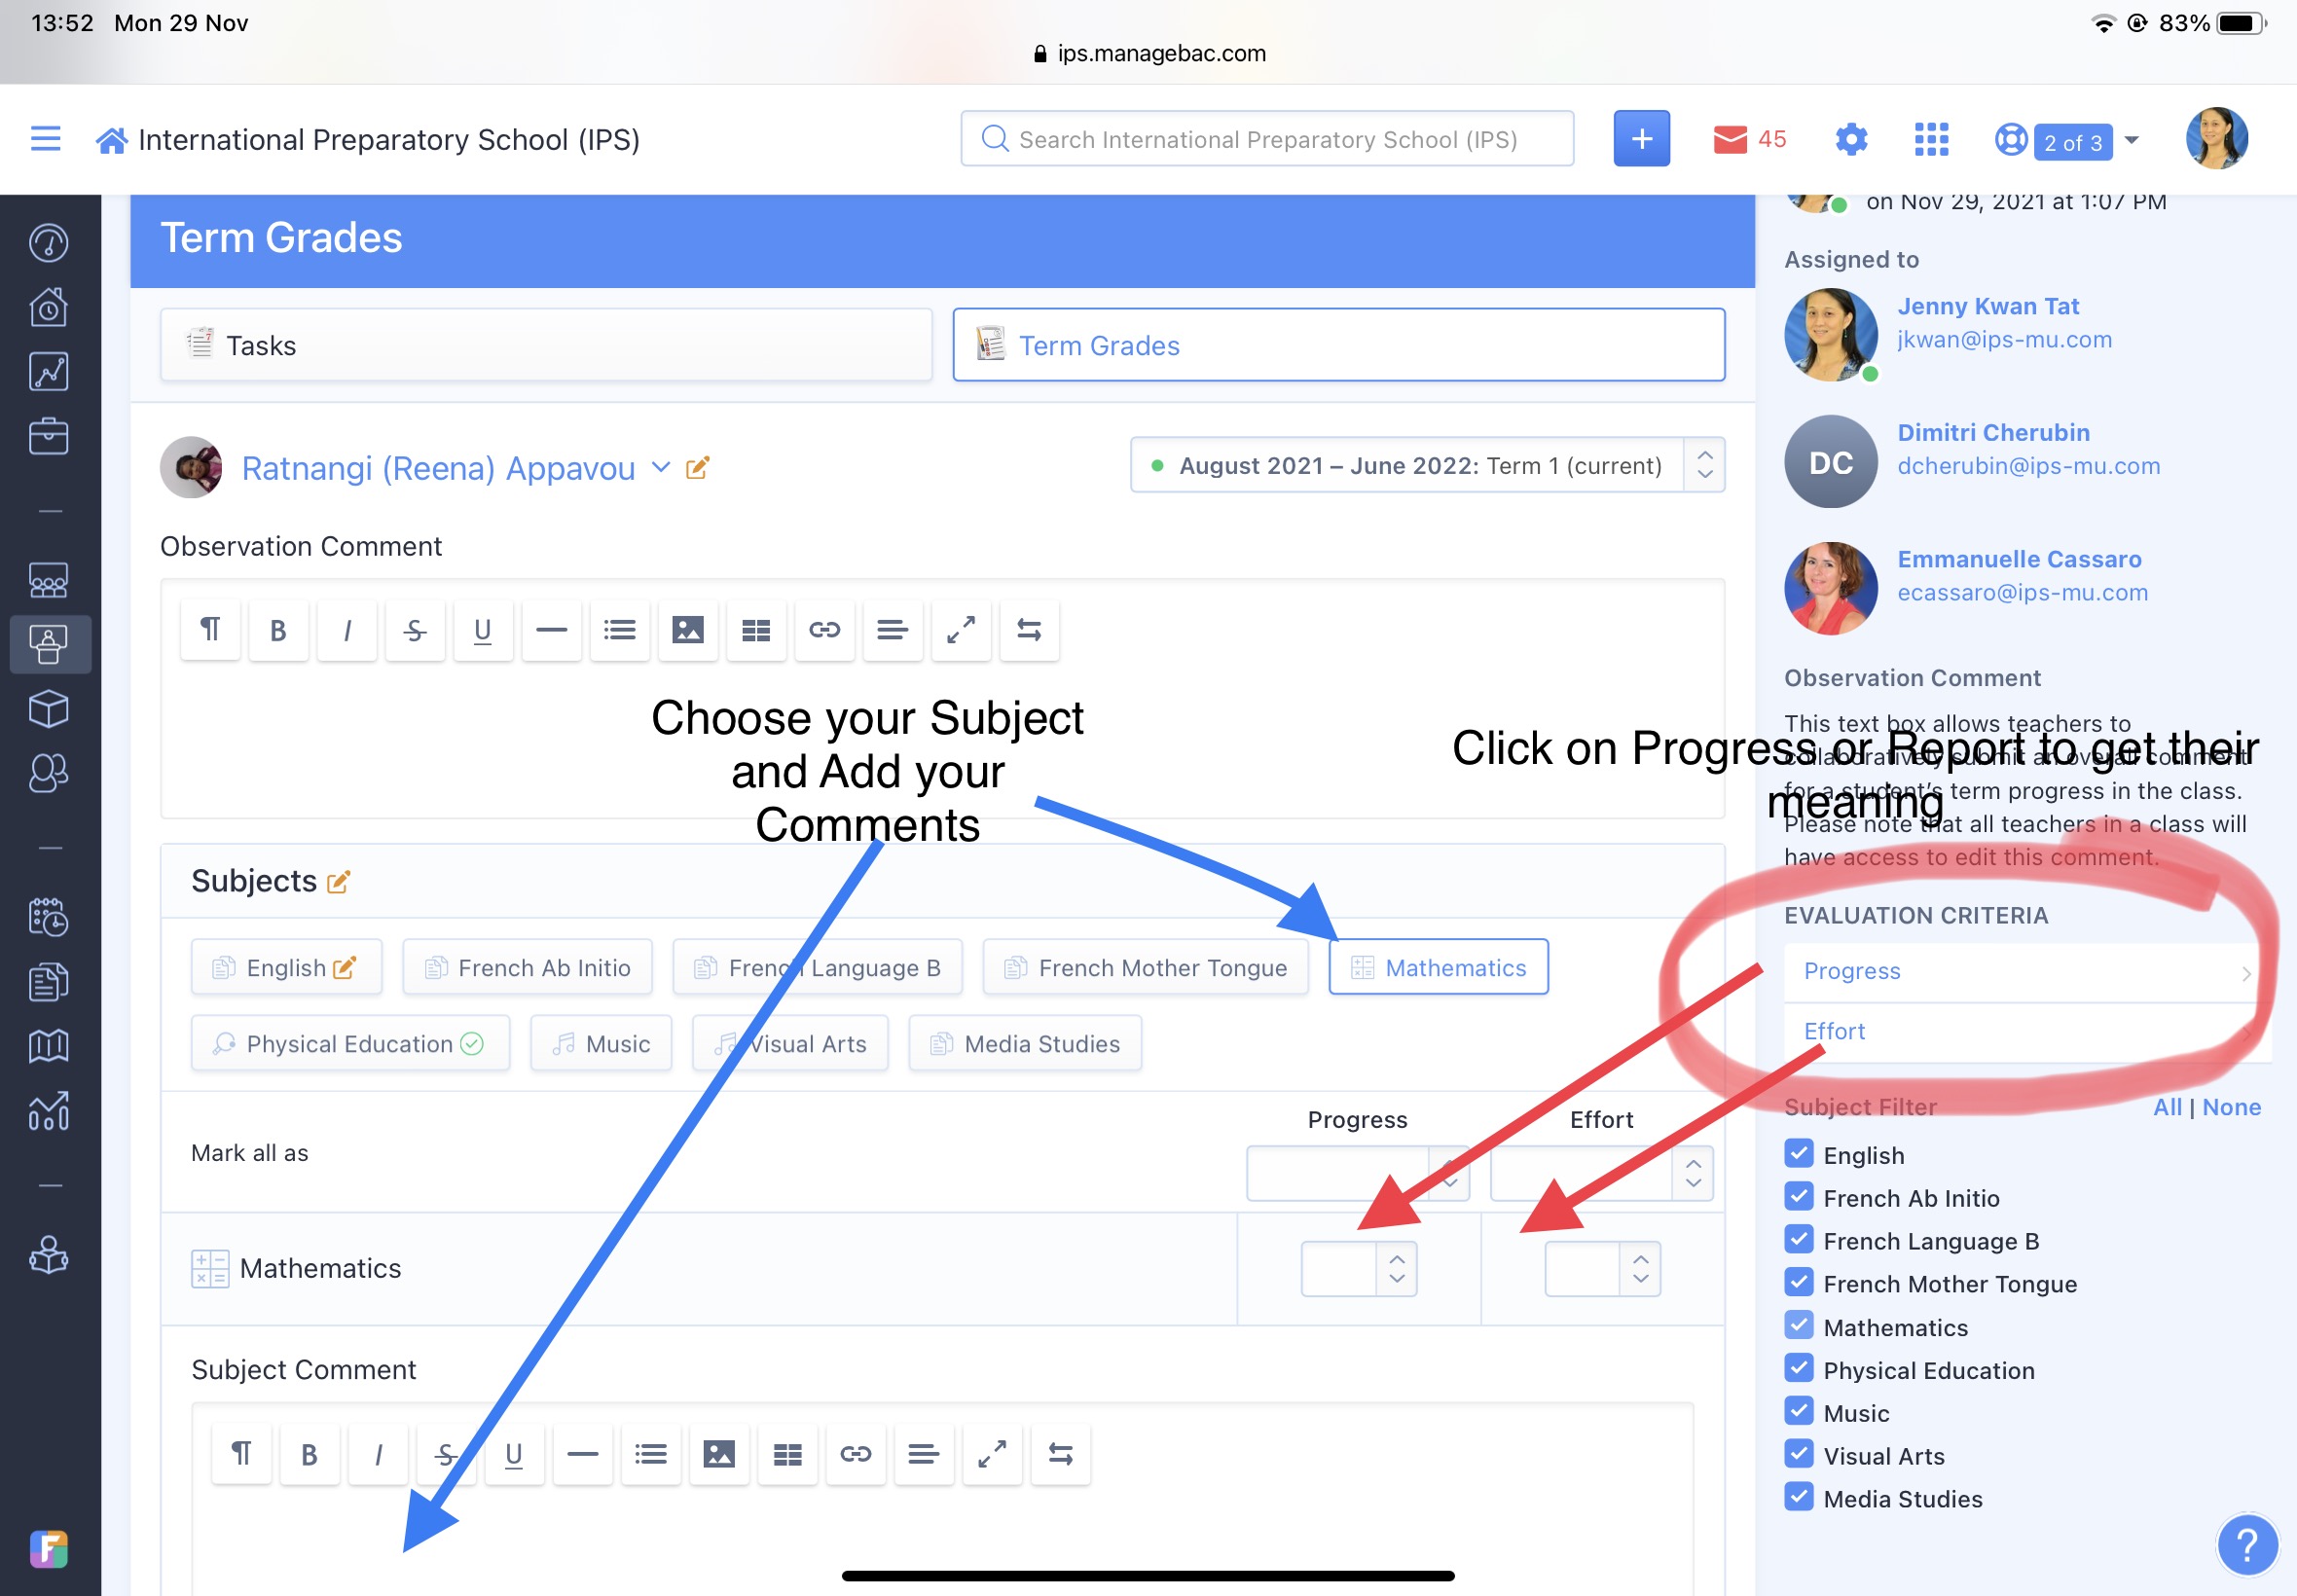Expand student name dropdown chevron

tap(661, 467)
